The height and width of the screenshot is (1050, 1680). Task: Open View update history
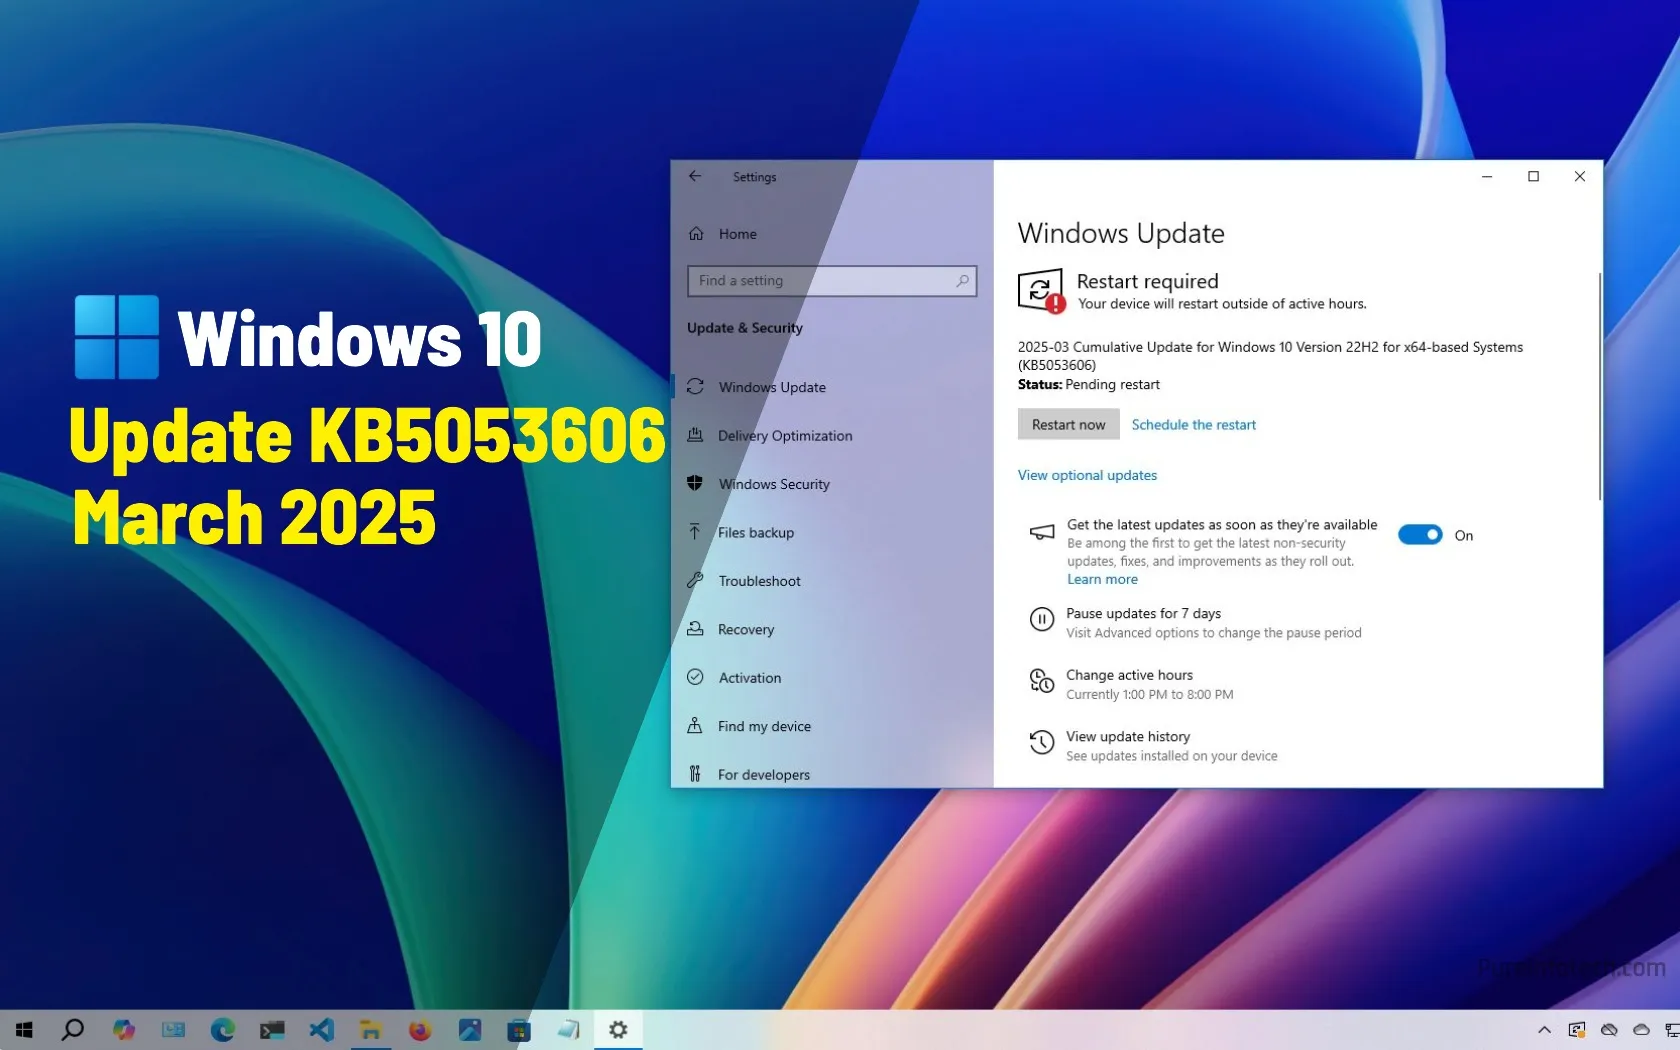click(x=1127, y=737)
